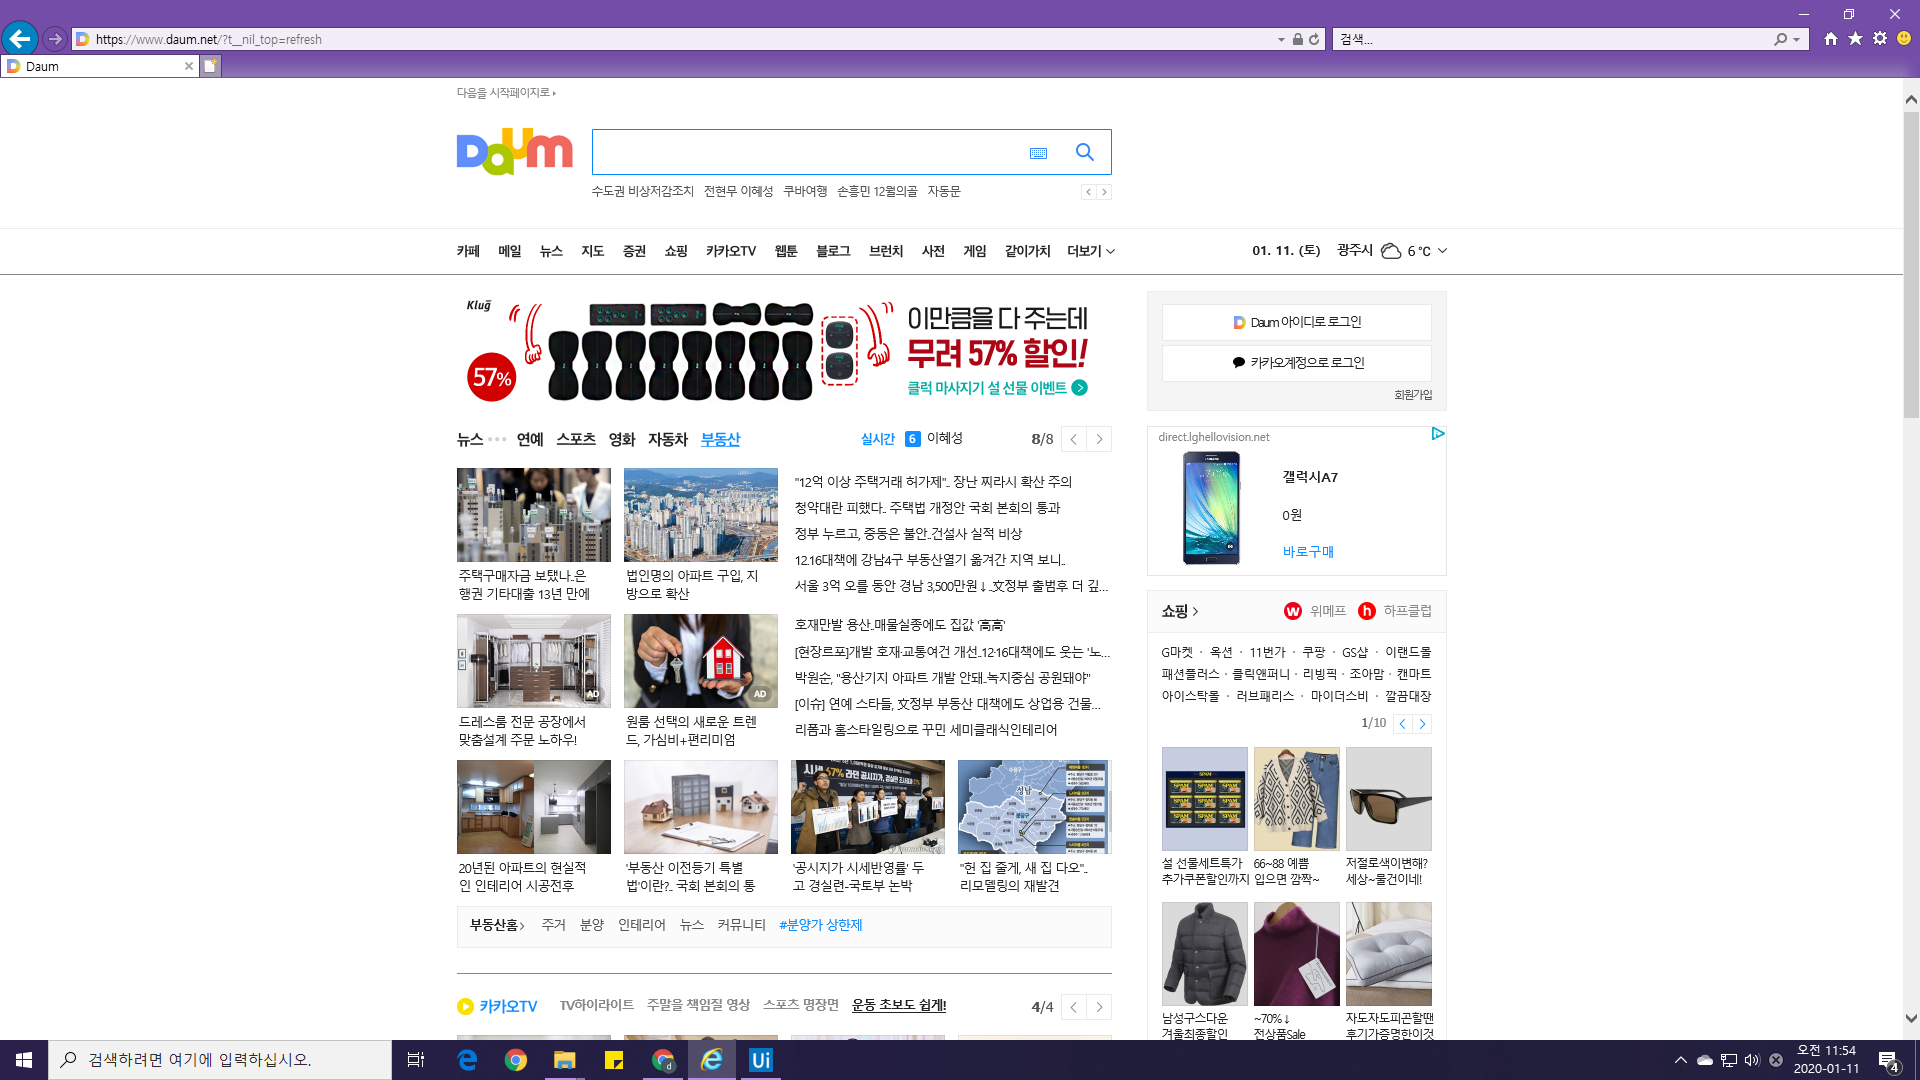
Task: Open the virtual keyboard icon in search box
Action: [1038, 153]
